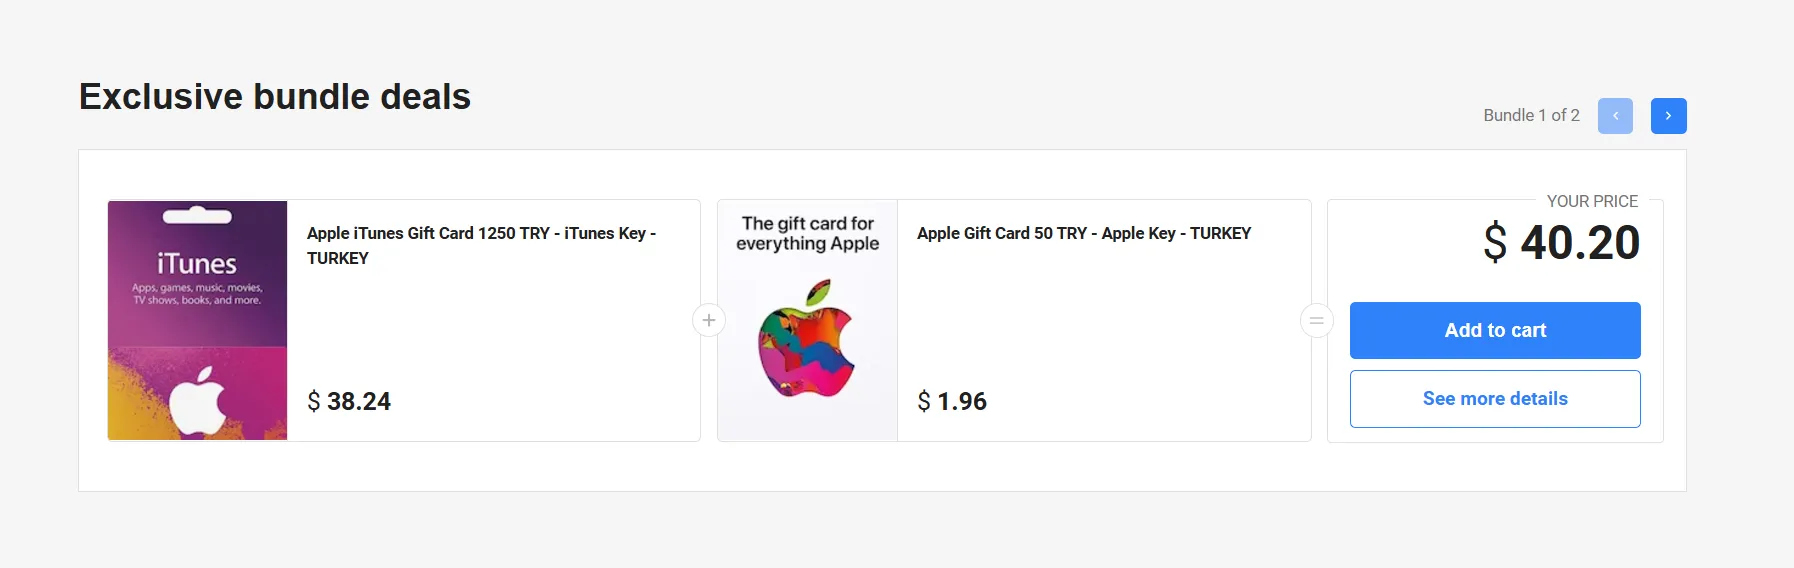Click the 'Bundle 1 of 2' counter
This screenshot has width=1794, height=568.
point(1531,115)
